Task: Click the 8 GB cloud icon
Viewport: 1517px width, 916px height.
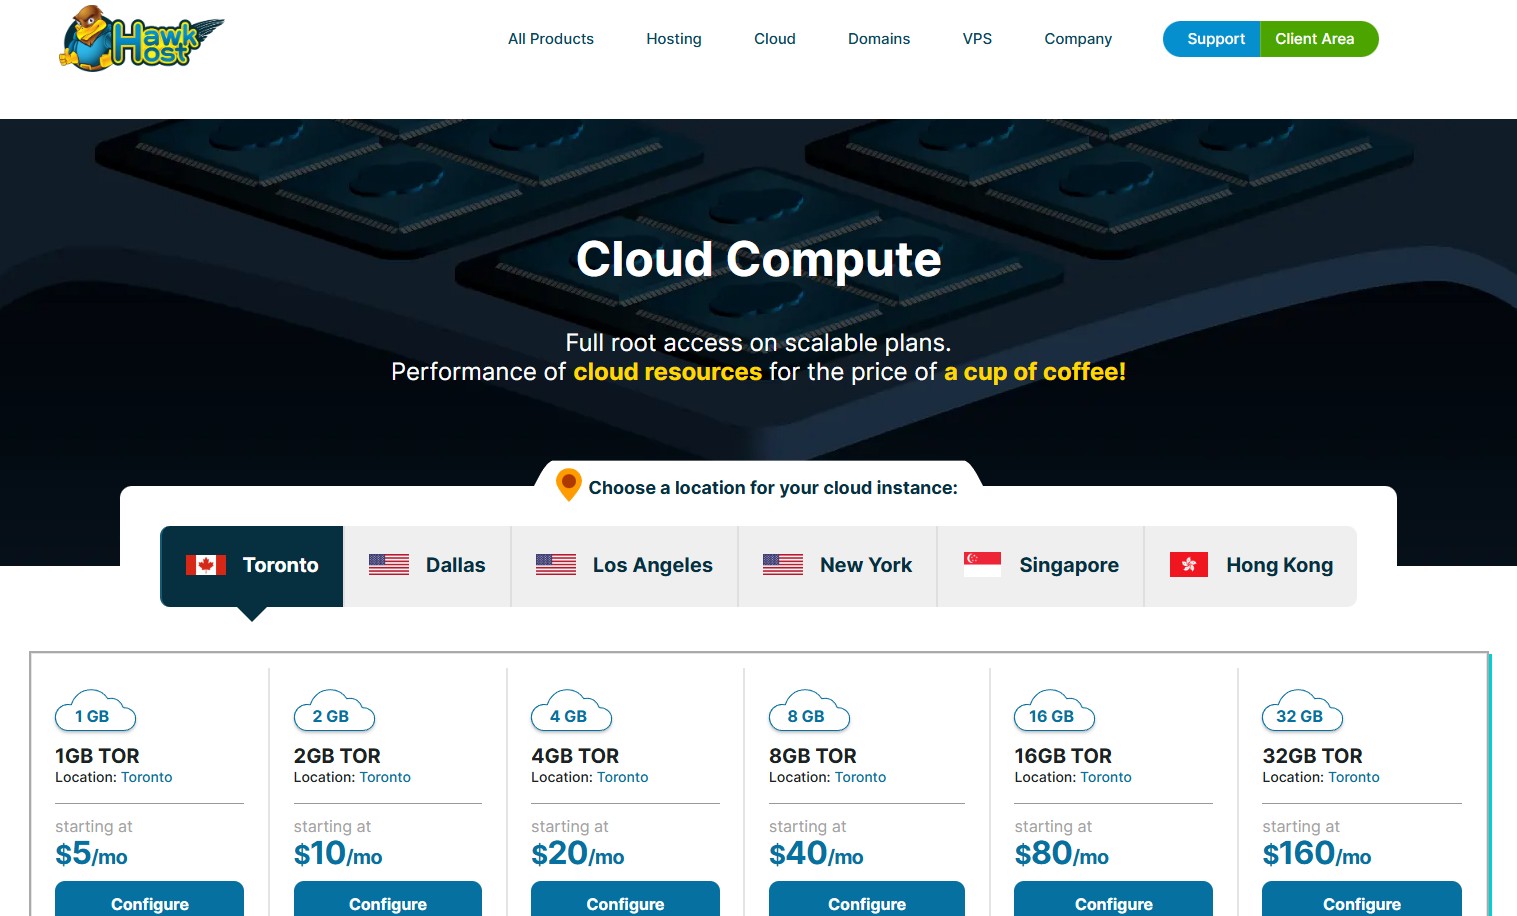Action: (x=809, y=711)
